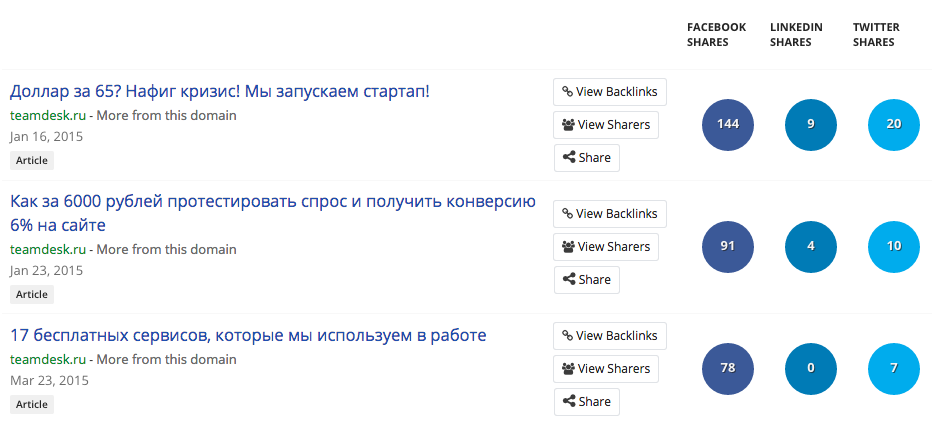Click link icon in first View Backlinks button

pos(567,92)
